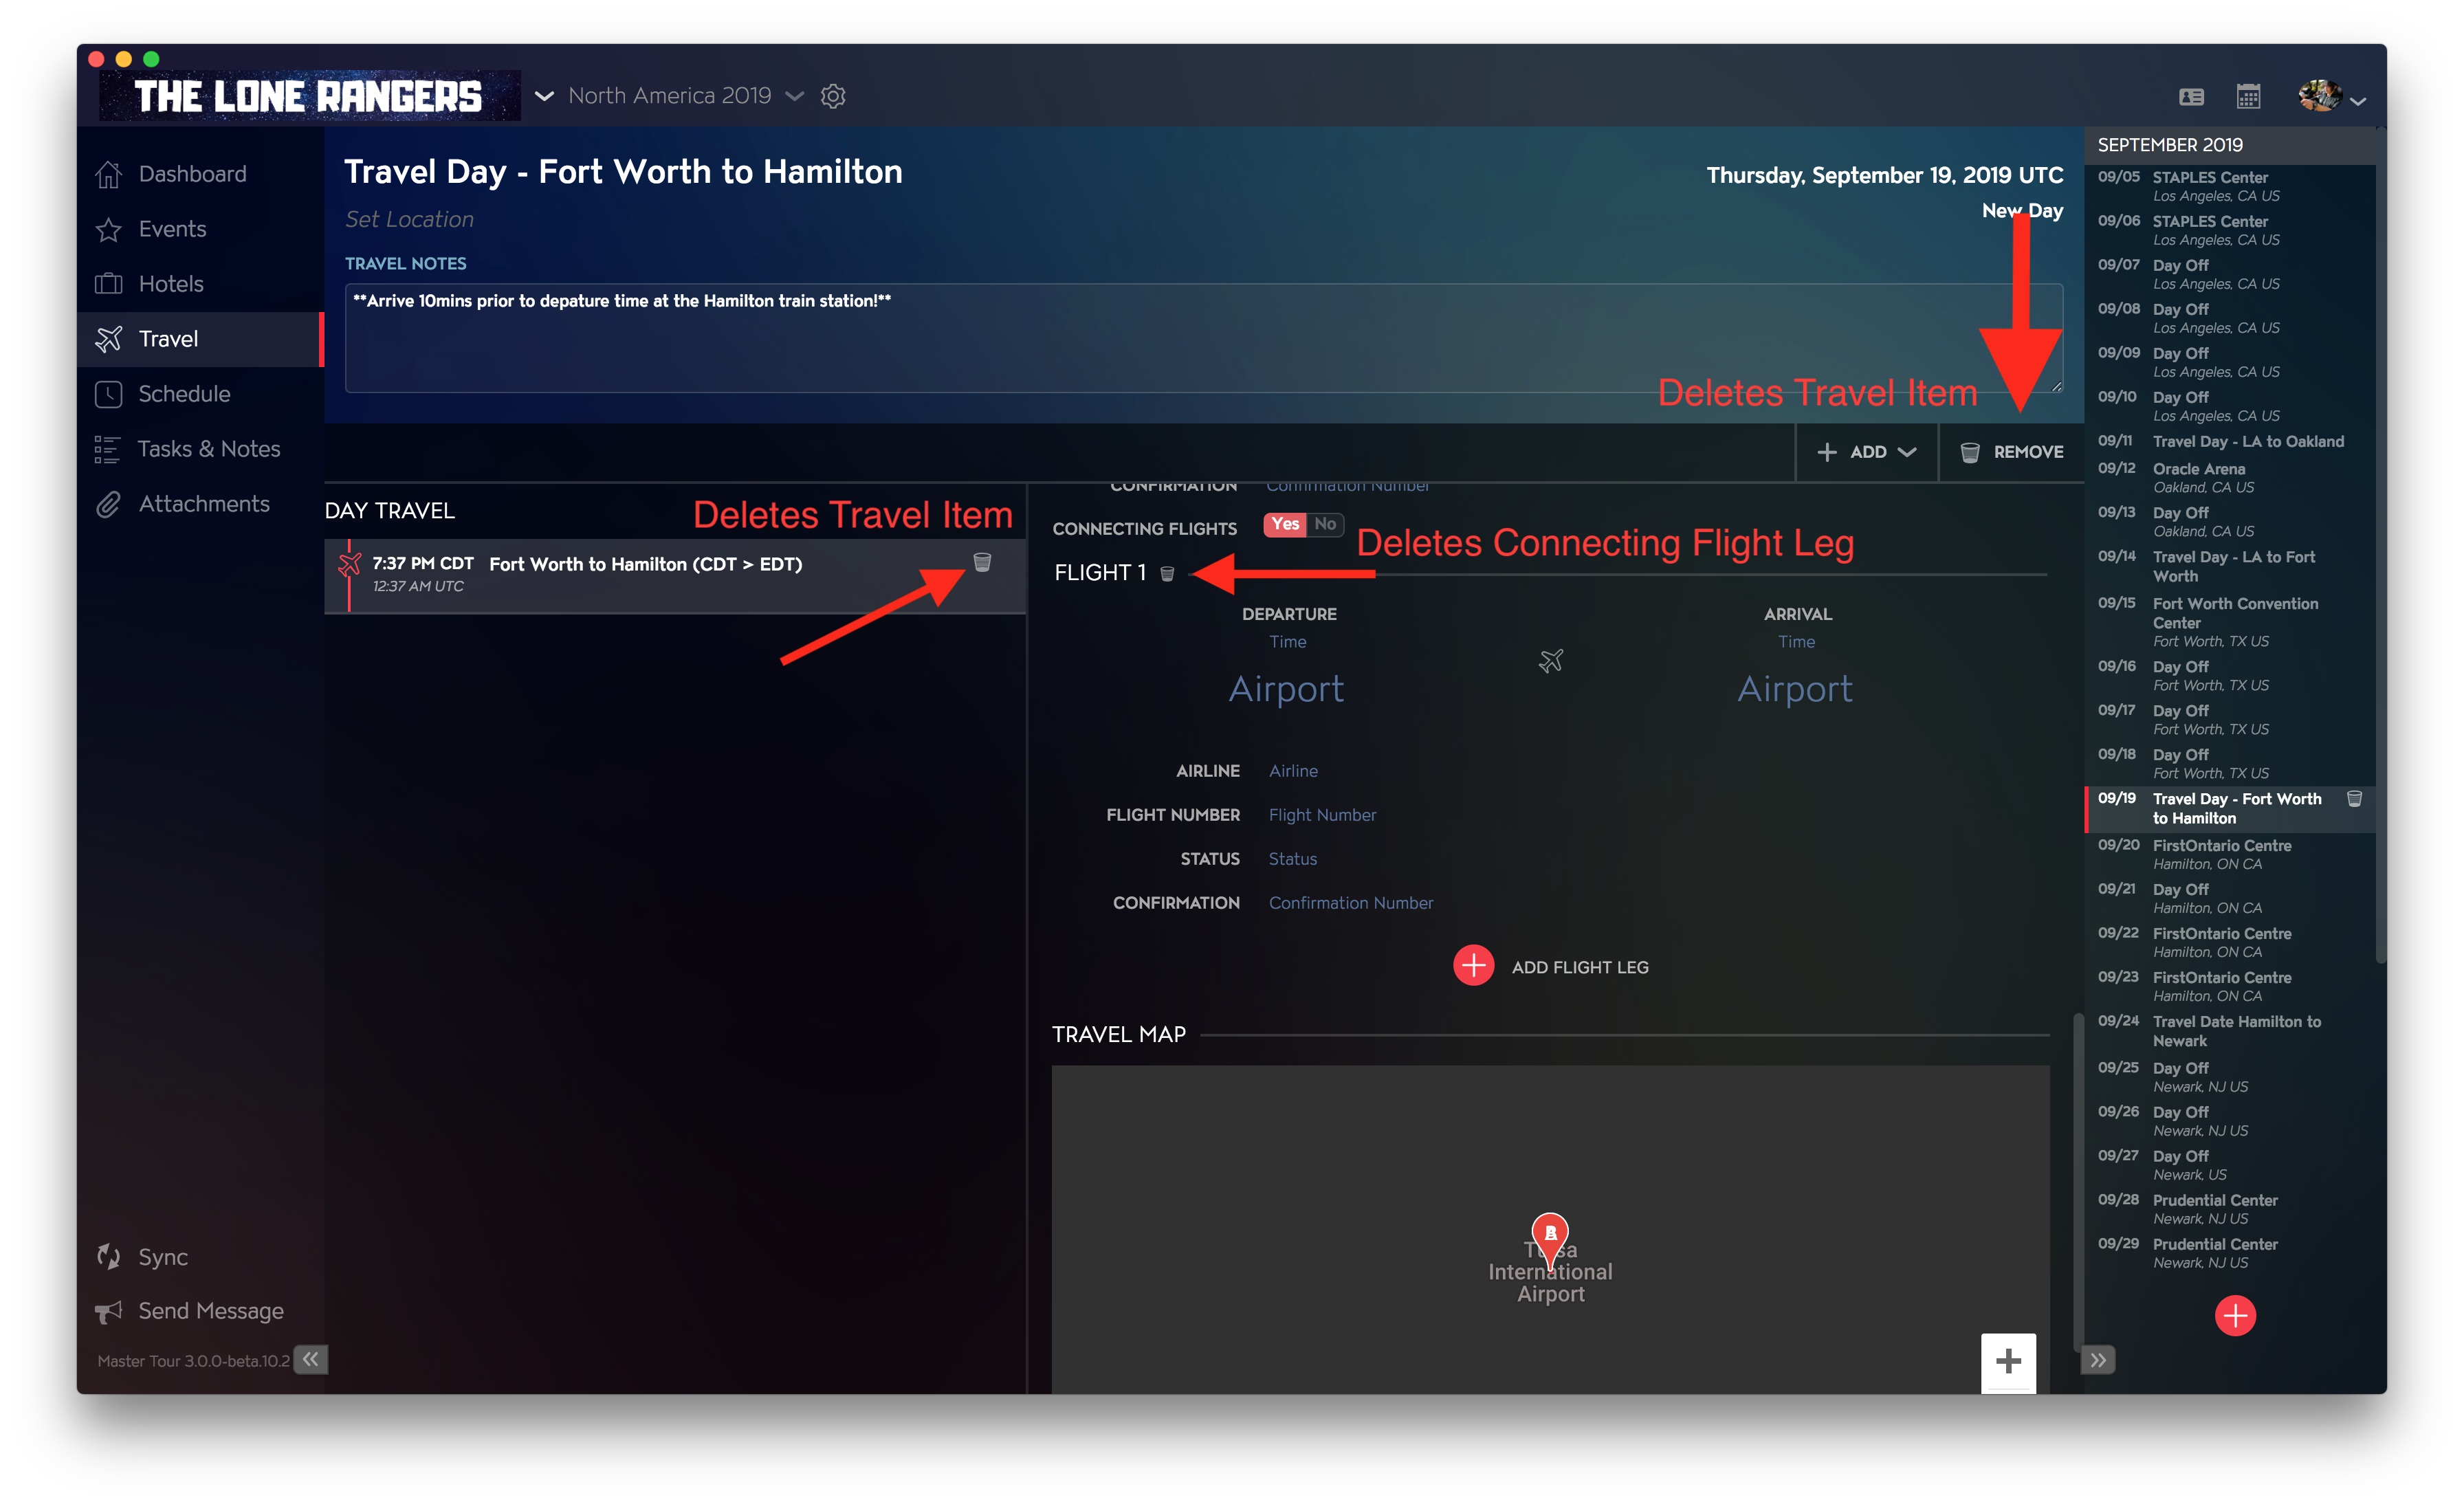The image size is (2464, 1504).
Task: Click the REMOVE button
Action: pos(2011,452)
